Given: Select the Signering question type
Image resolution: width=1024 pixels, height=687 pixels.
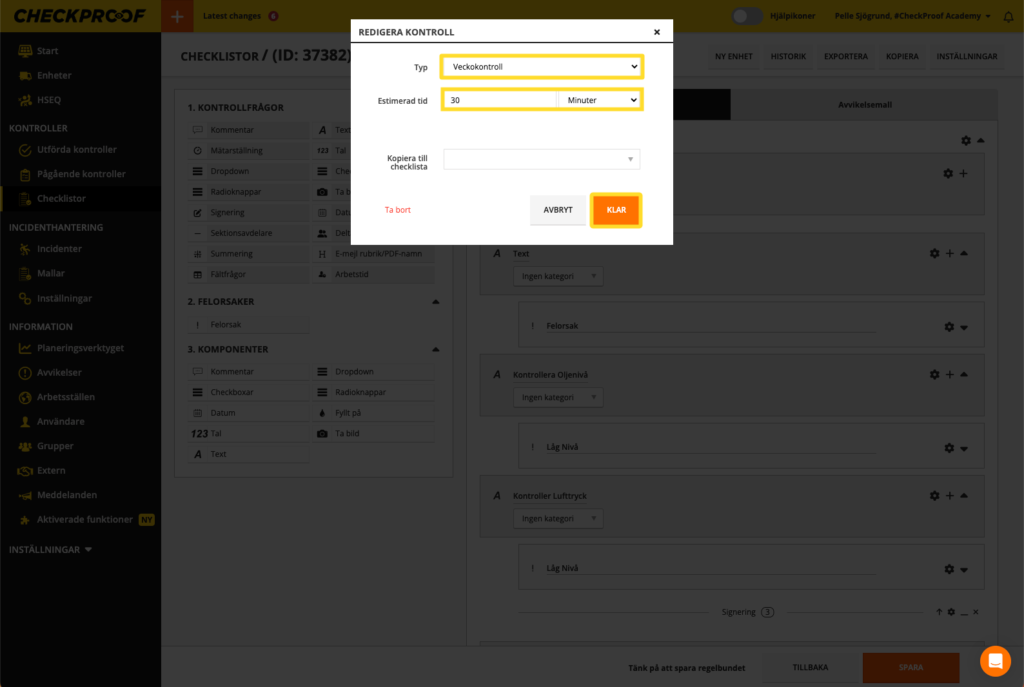Looking at the screenshot, I should [x=226, y=212].
